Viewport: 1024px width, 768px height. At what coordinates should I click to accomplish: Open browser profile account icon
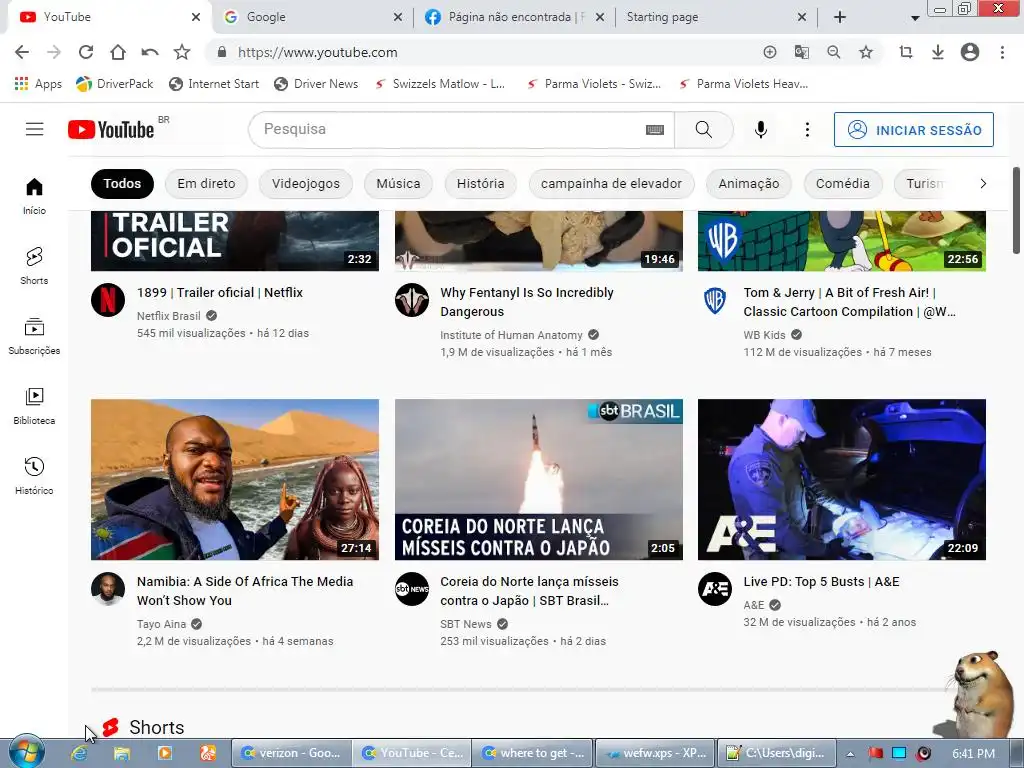(970, 52)
